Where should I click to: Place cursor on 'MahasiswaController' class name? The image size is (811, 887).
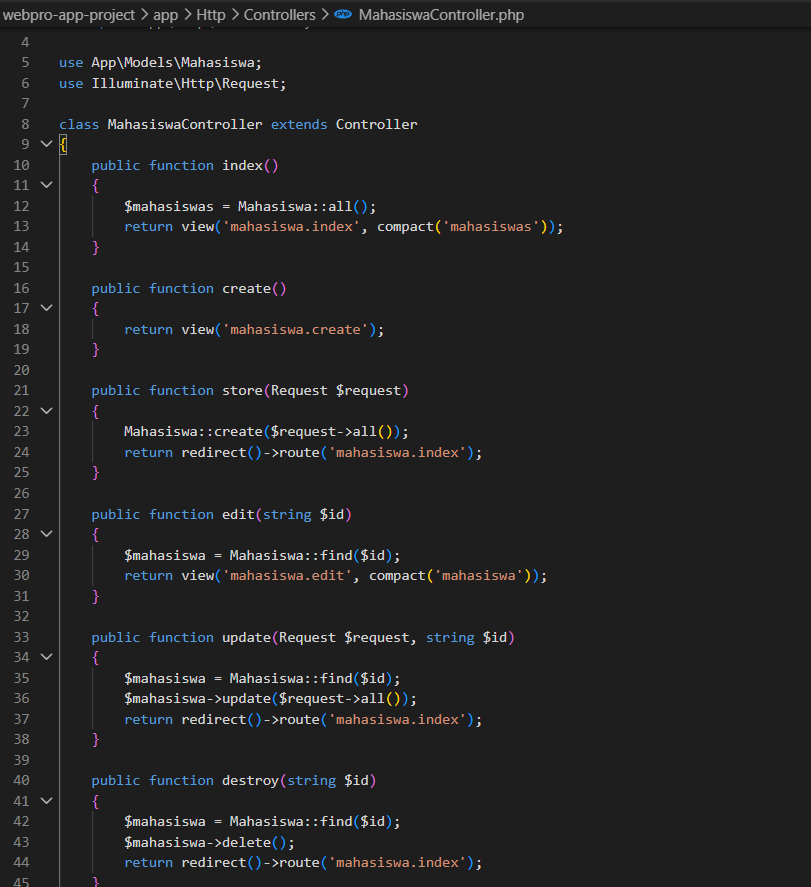tap(185, 124)
